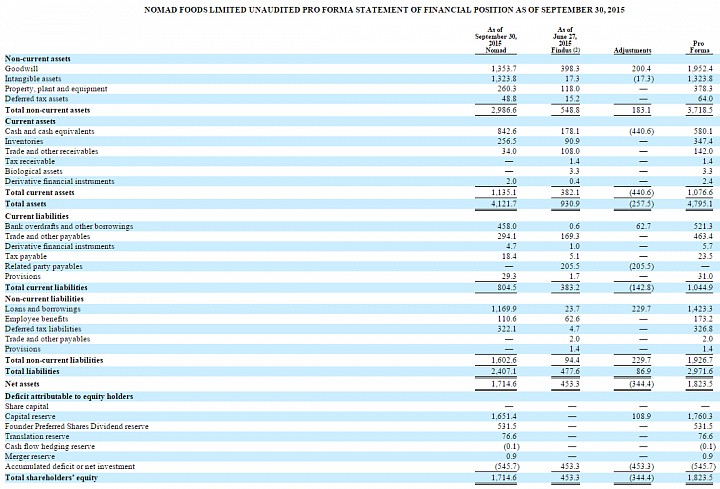Click total non-current liabilities Findus value 94.4
The height and width of the screenshot is (489, 720).
click(x=571, y=360)
